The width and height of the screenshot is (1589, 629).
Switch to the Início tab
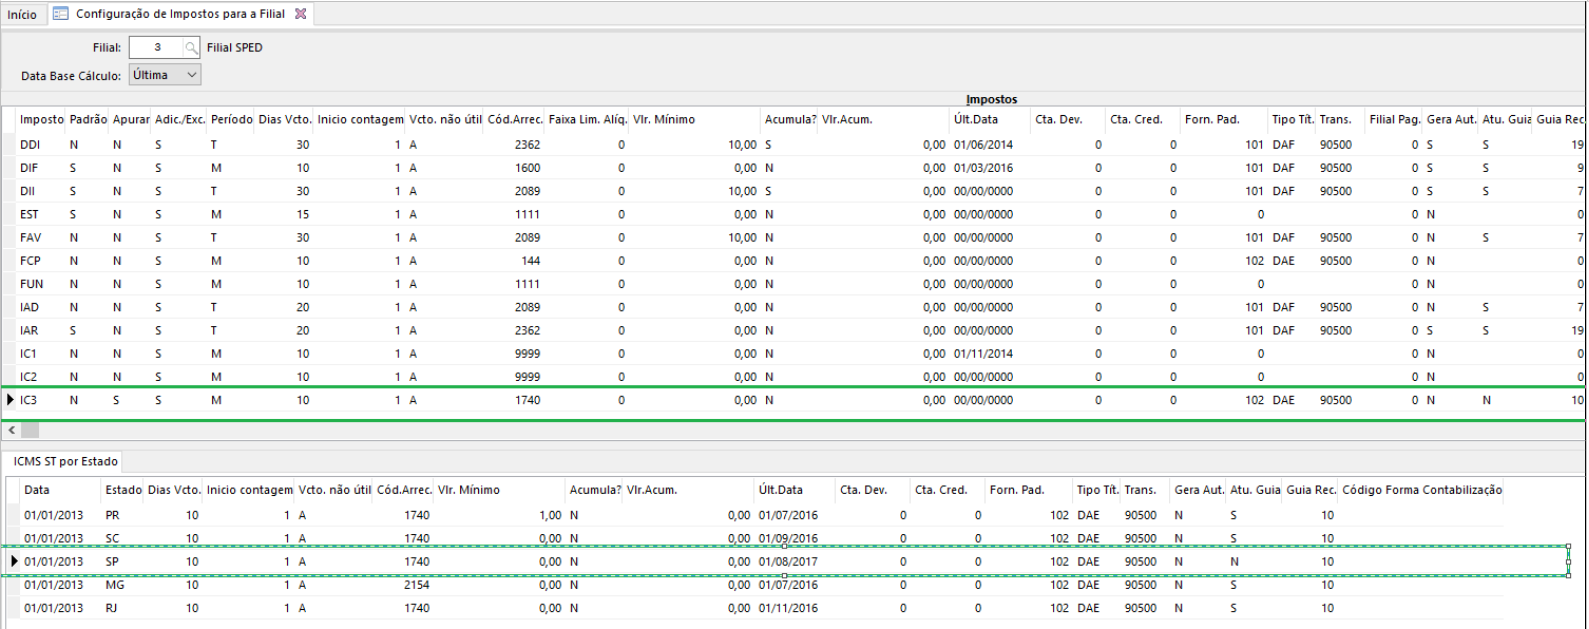pos(22,15)
